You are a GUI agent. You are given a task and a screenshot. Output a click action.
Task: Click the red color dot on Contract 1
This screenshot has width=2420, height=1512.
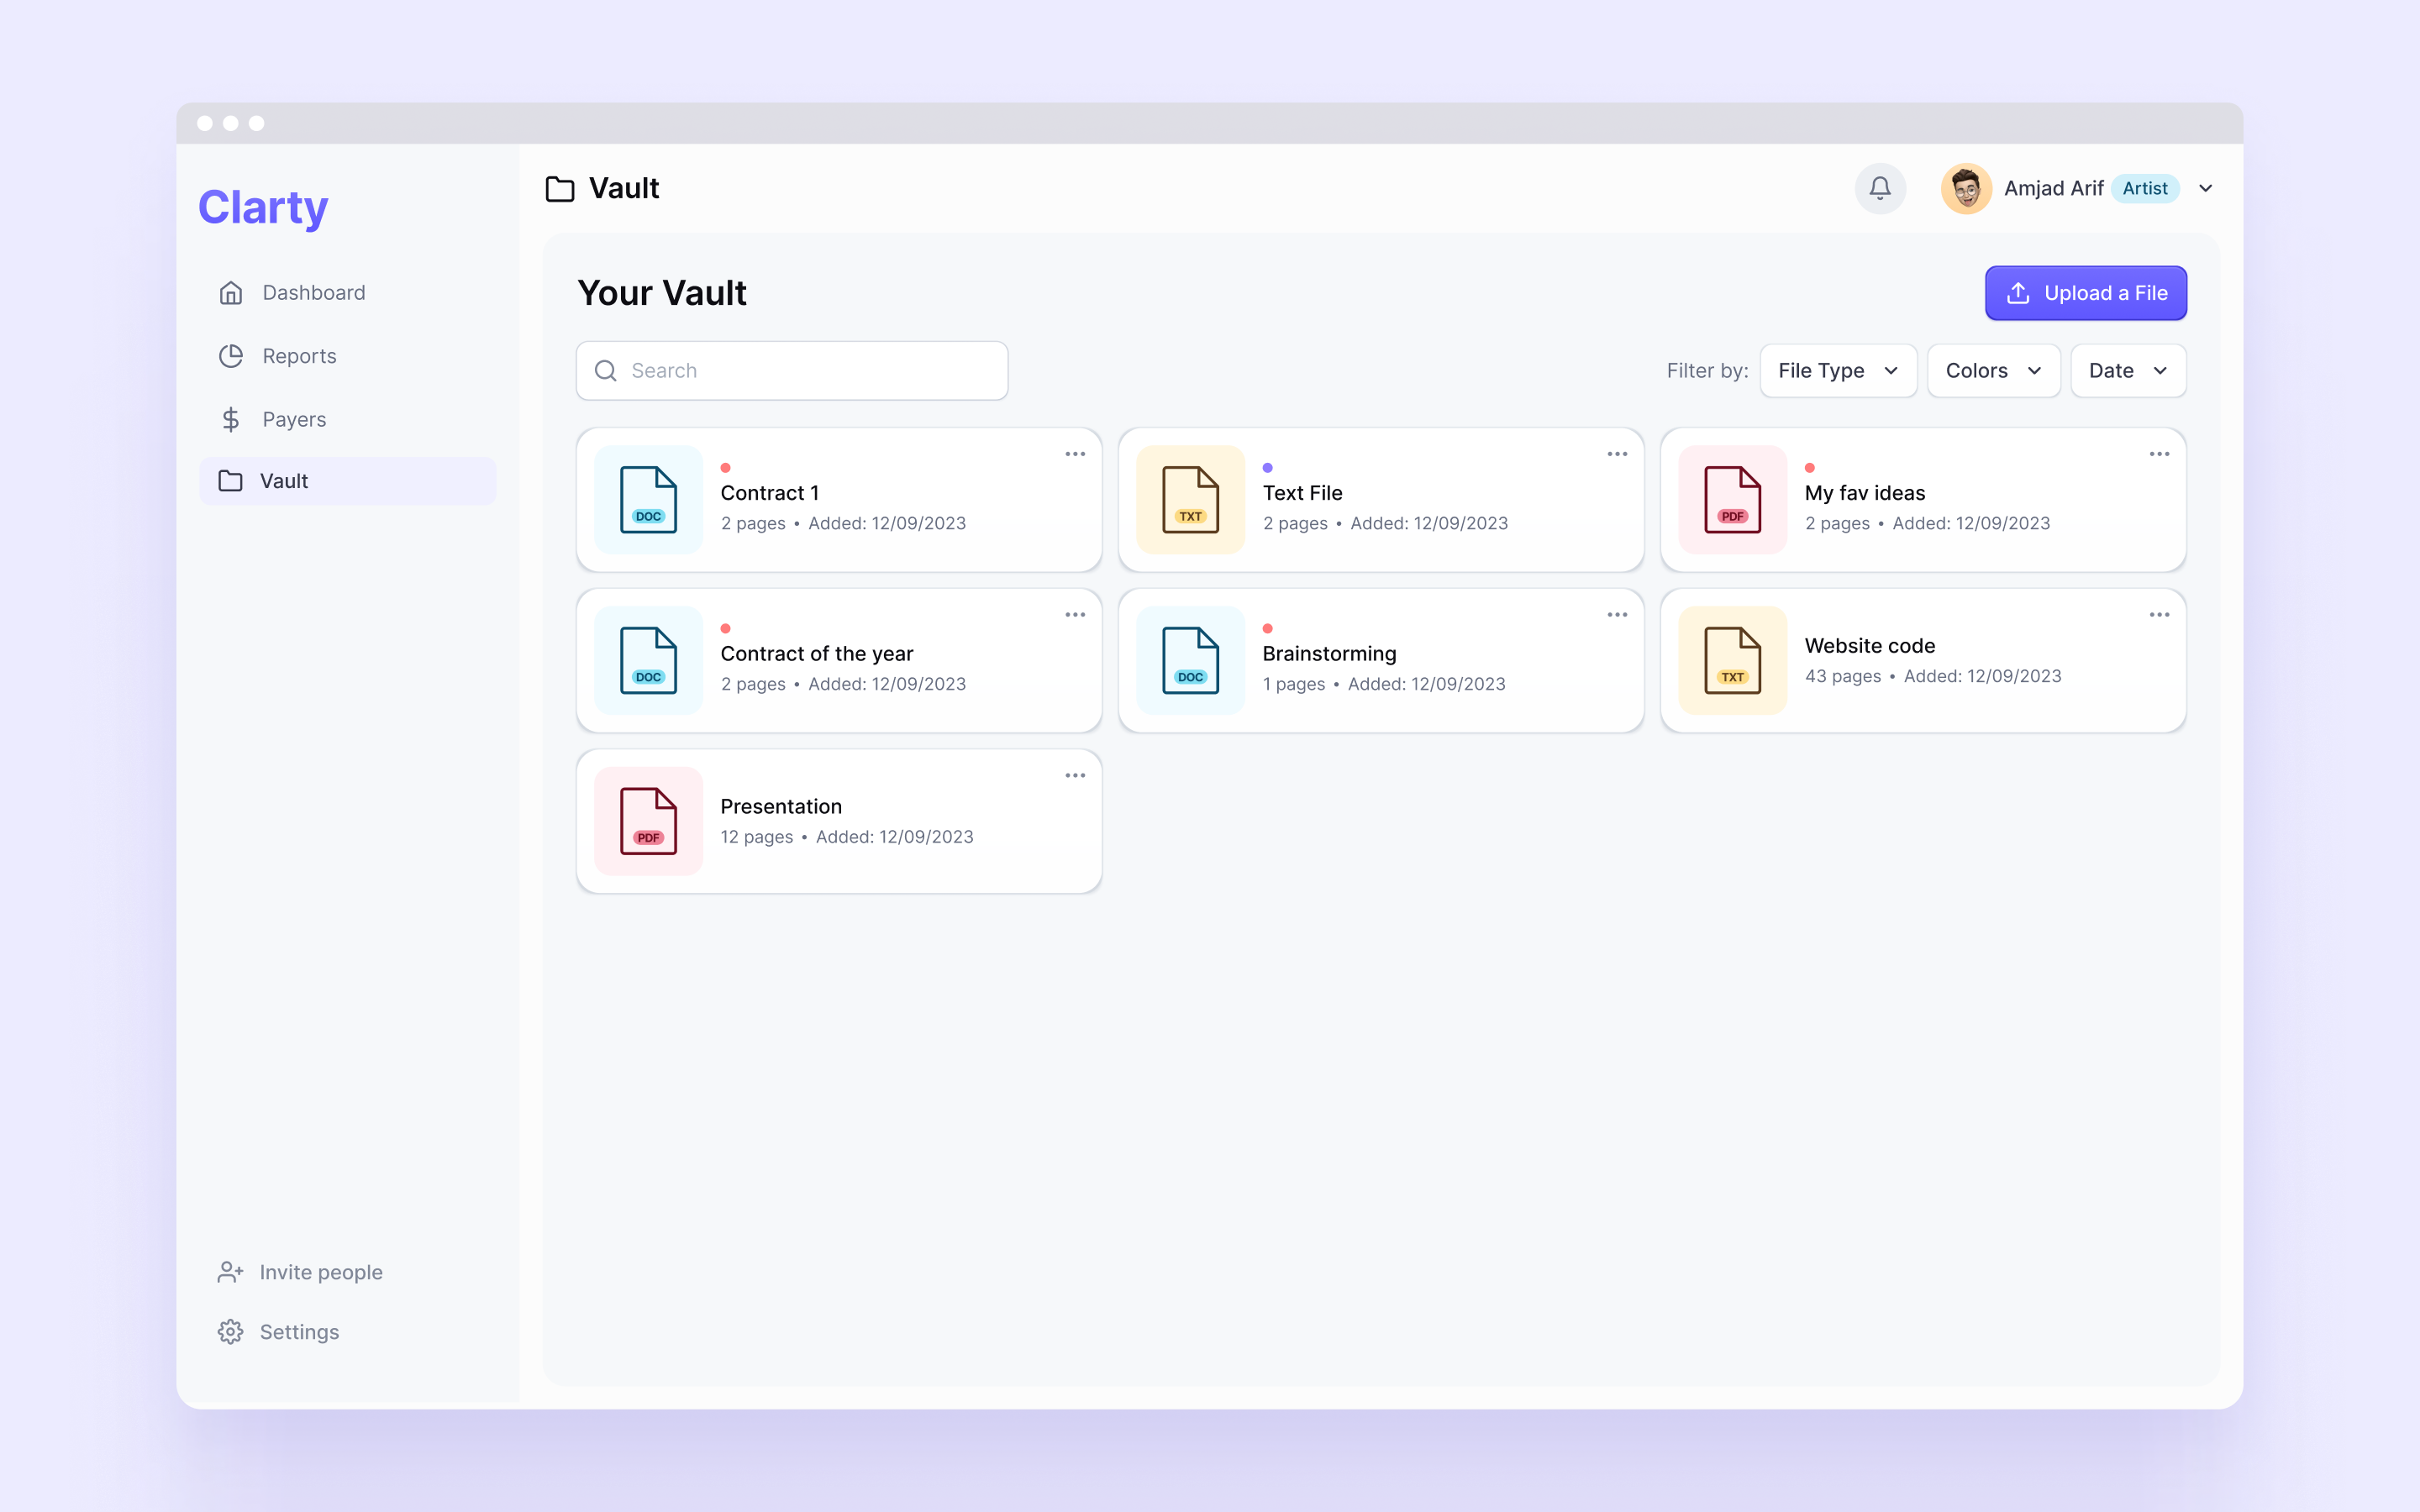(x=726, y=468)
